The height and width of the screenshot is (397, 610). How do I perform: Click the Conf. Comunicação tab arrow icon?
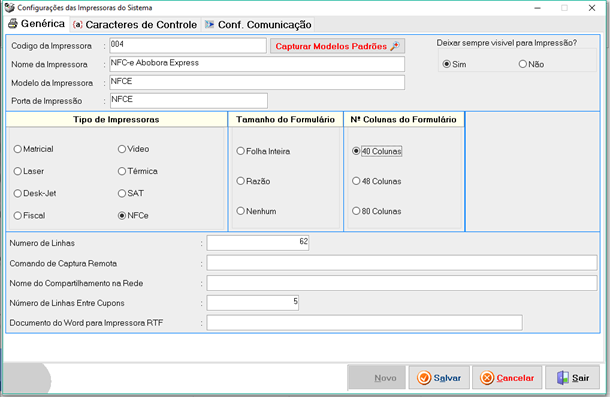point(209,25)
